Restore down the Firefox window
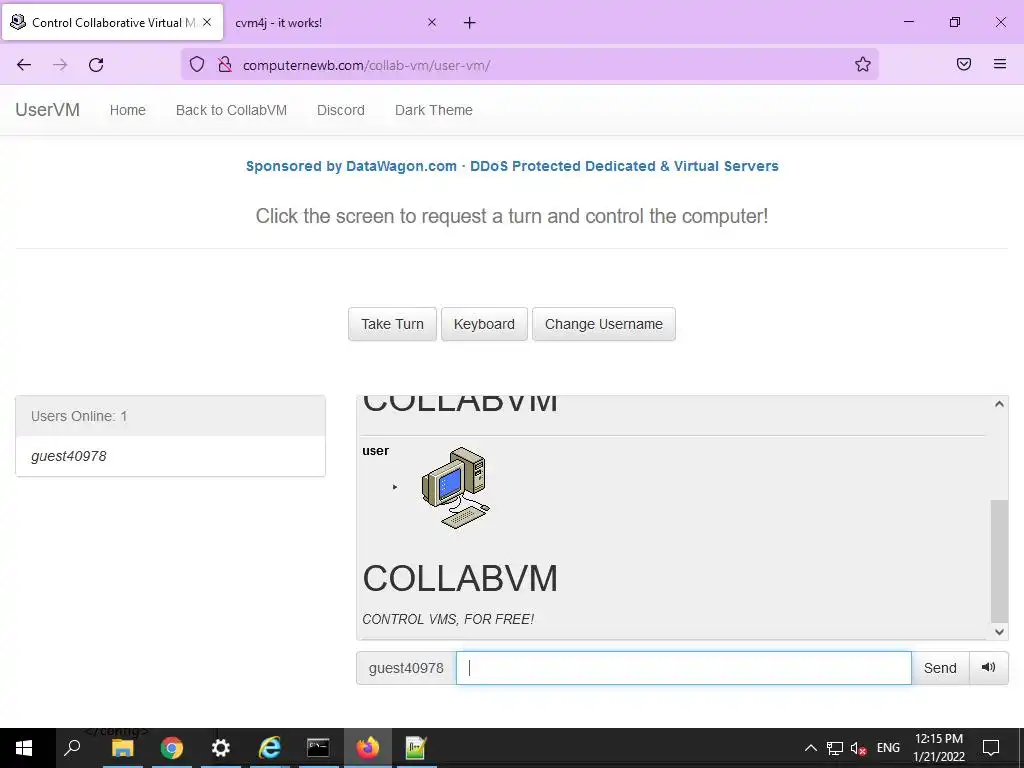Image resolution: width=1024 pixels, height=768 pixels. (955, 22)
